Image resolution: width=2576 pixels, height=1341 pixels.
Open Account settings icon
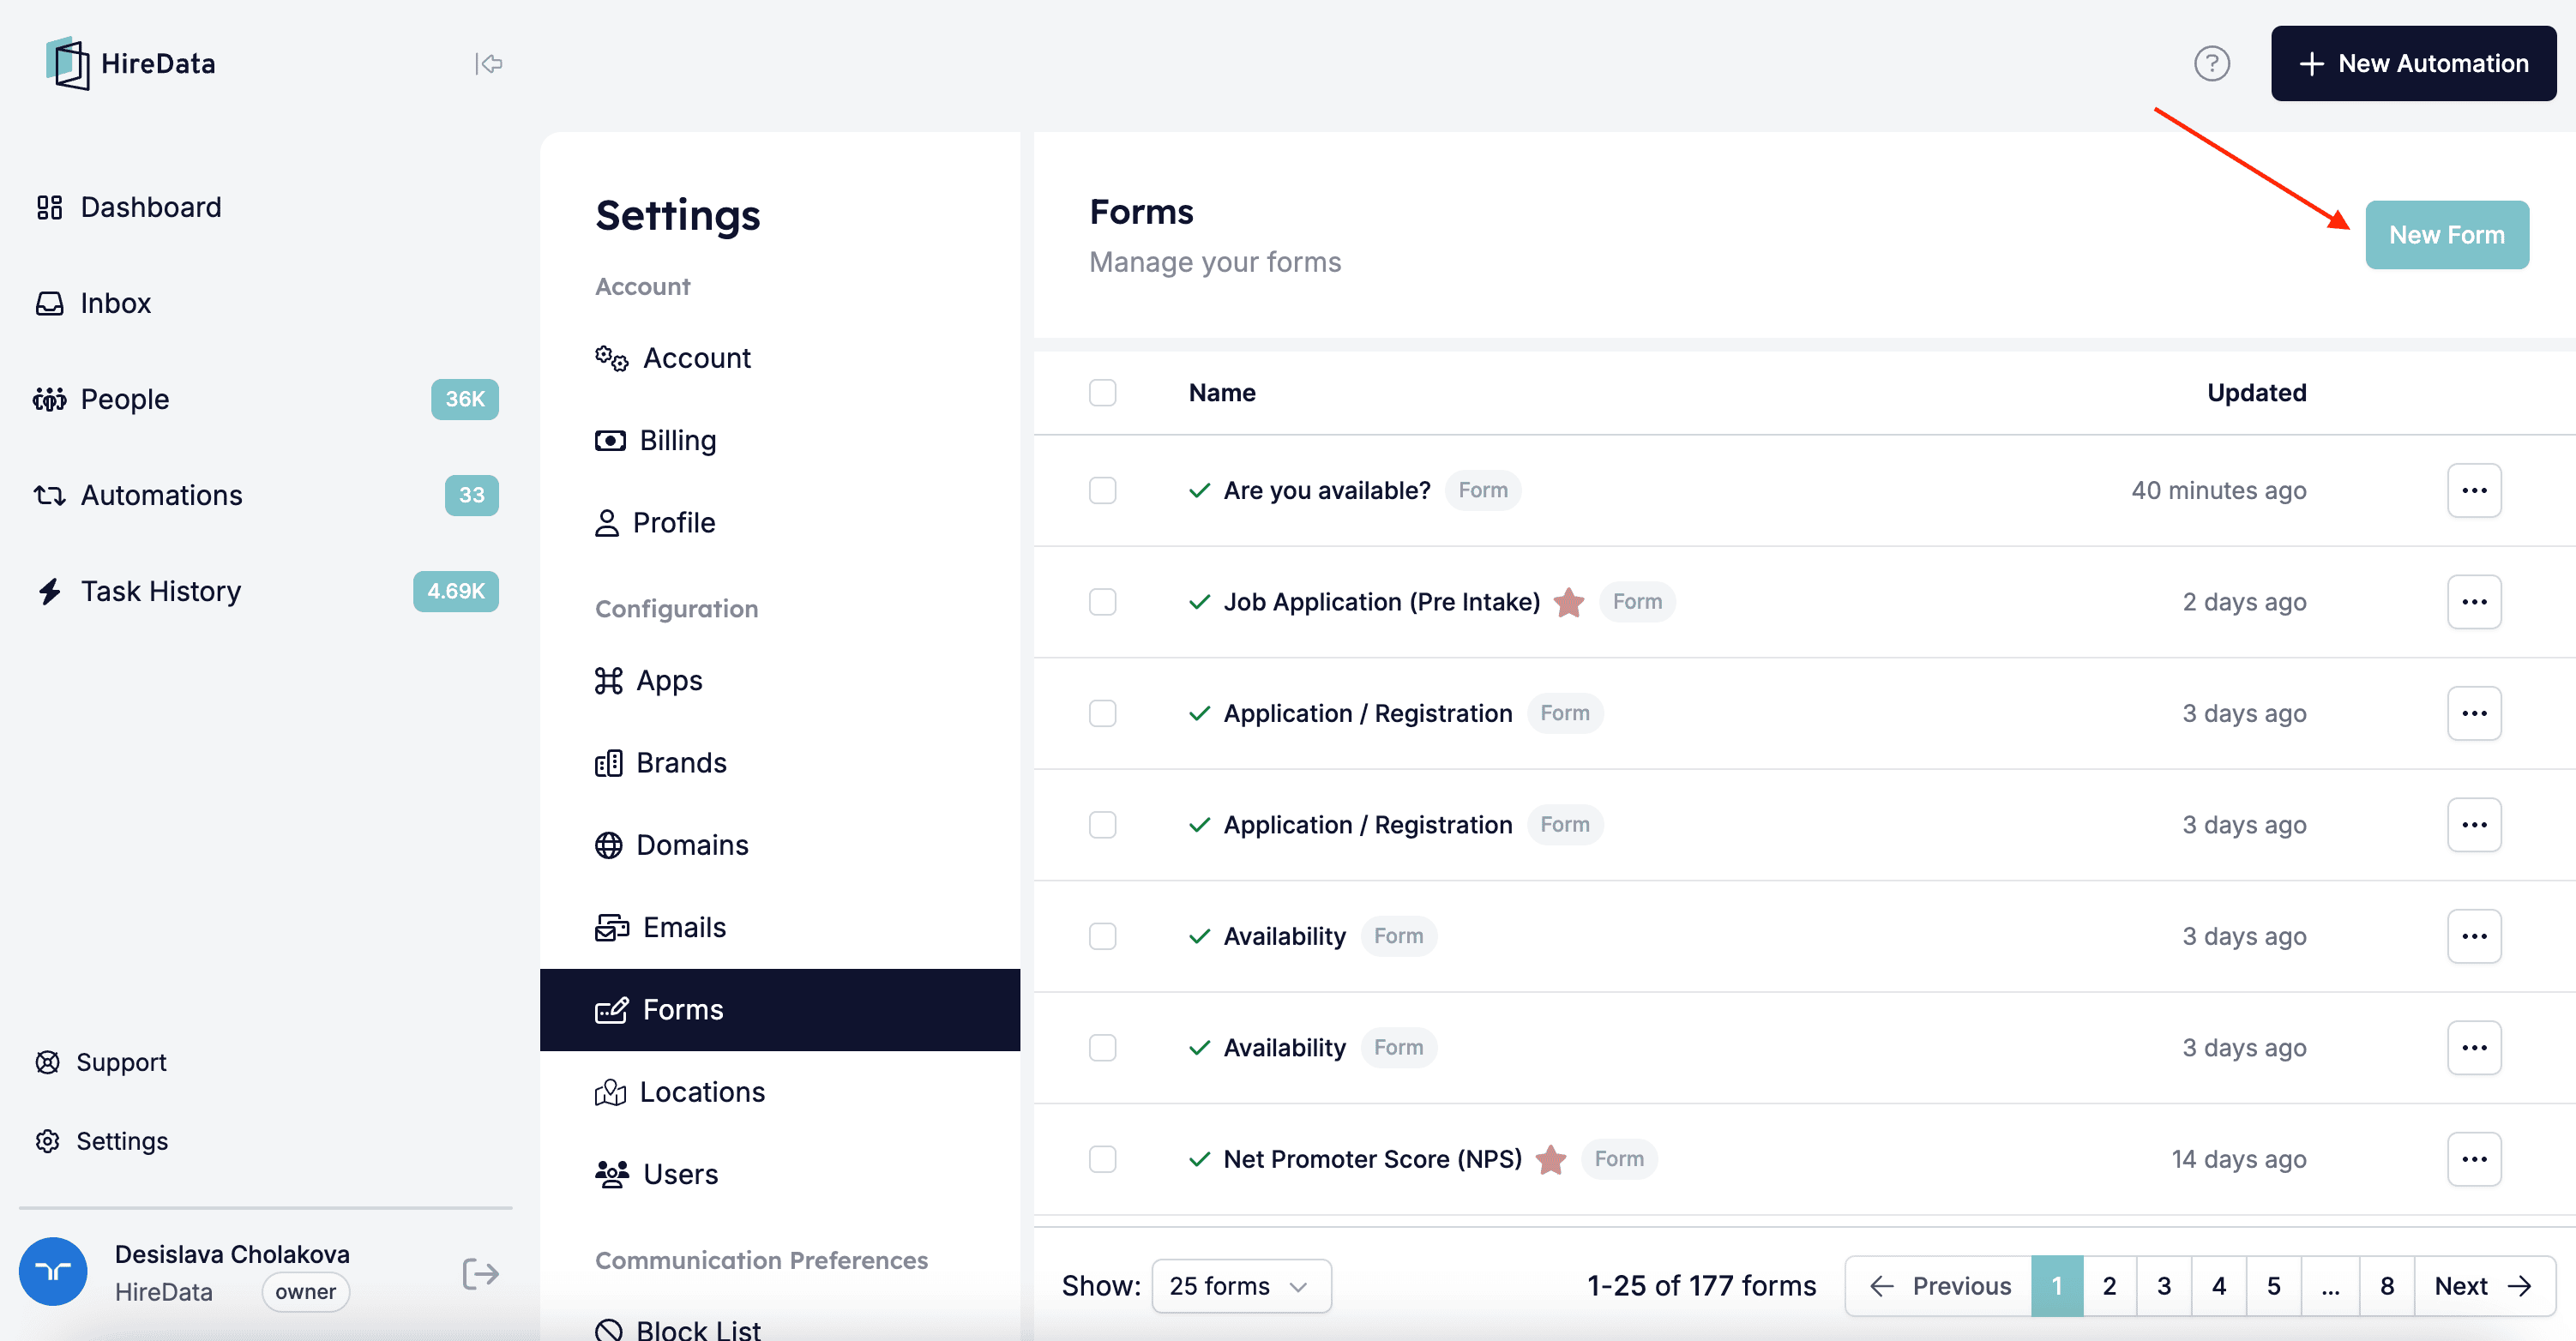(x=611, y=358)
